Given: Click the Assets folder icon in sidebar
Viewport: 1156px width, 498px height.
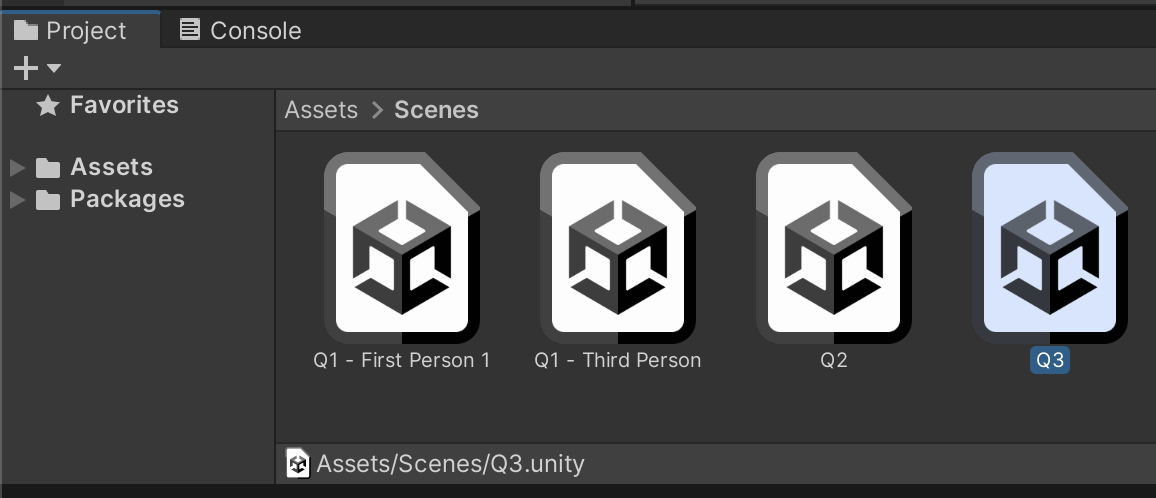Looking at the screenshot, I should click(48, 168).
